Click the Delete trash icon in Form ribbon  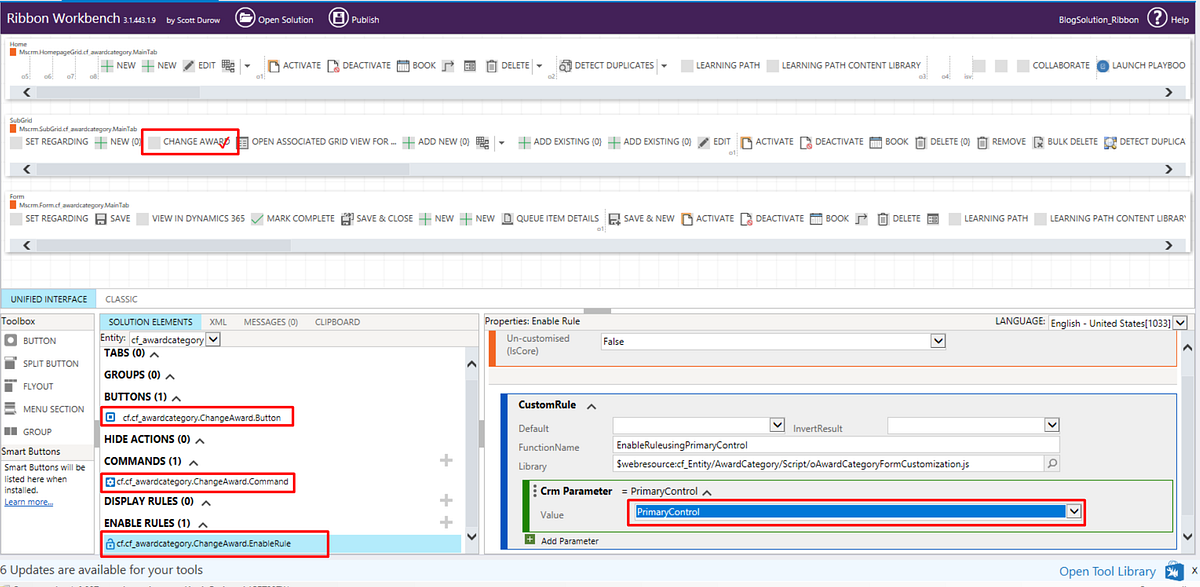[x=885, y=218]
